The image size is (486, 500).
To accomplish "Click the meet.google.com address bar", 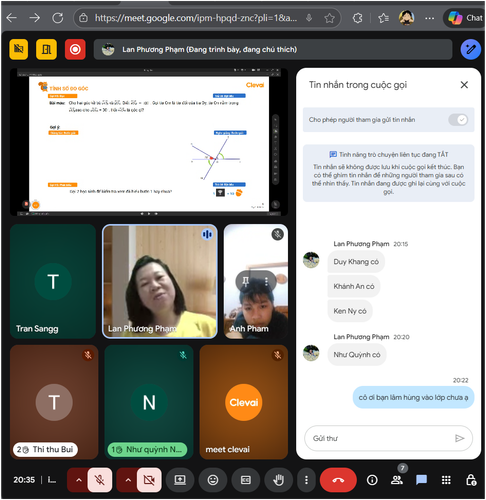I will (196, 18).
